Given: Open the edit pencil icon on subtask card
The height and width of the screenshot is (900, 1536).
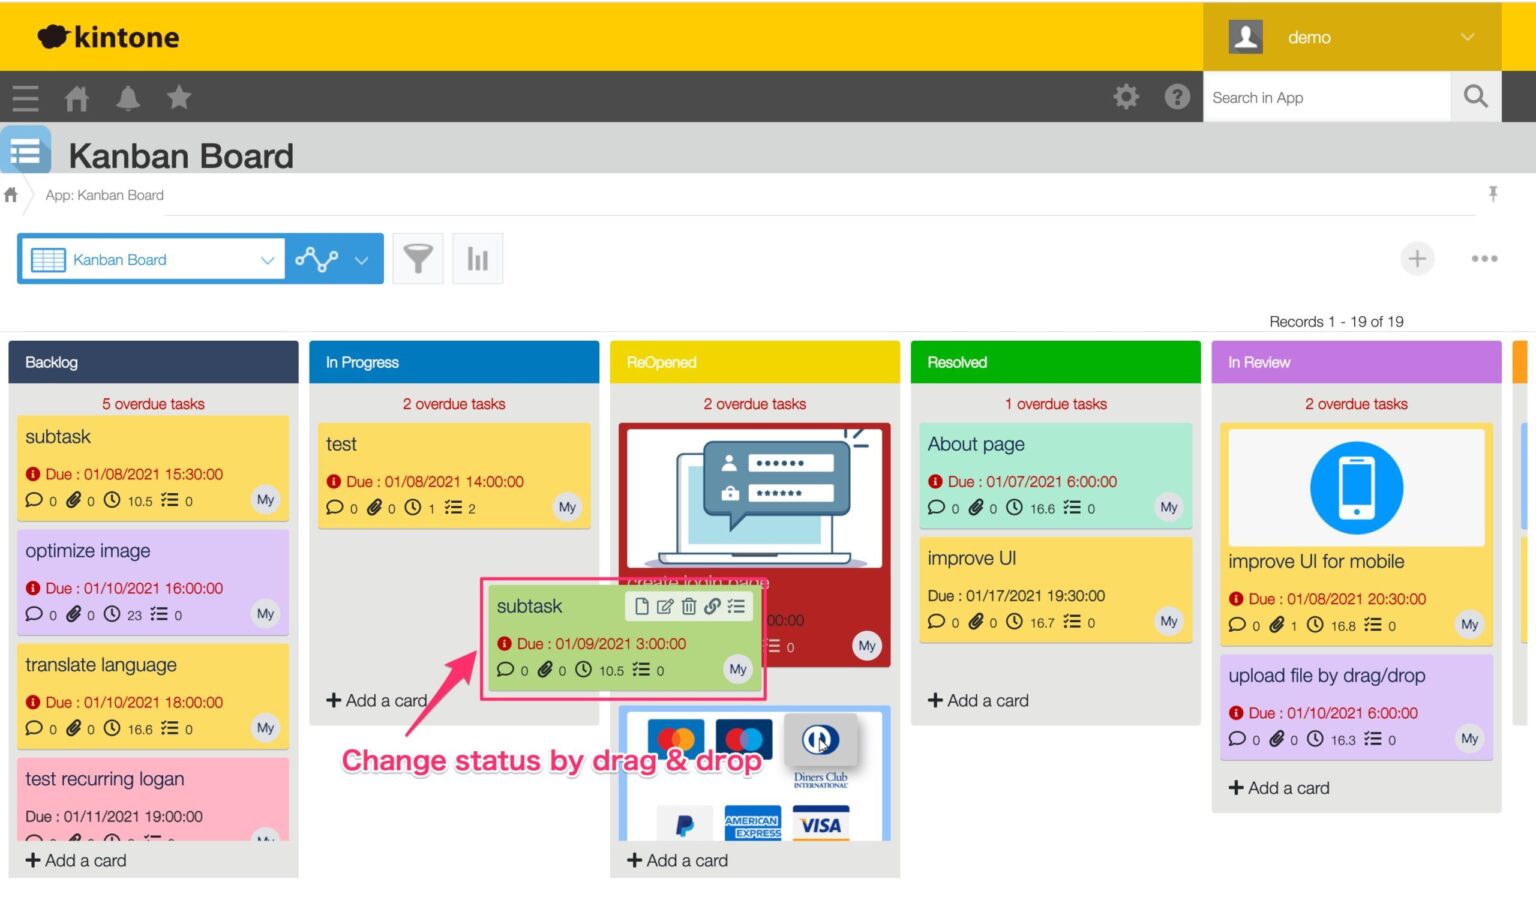Looking at the screenshot, I should point(663,606).
